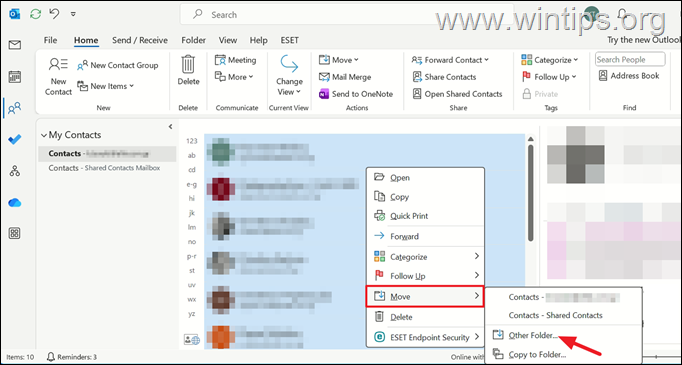Image resolution: width=682 pixels, height=365 pixels.
Task: Open Categorize submenu in context menu
Action: (x=425, y=257)
